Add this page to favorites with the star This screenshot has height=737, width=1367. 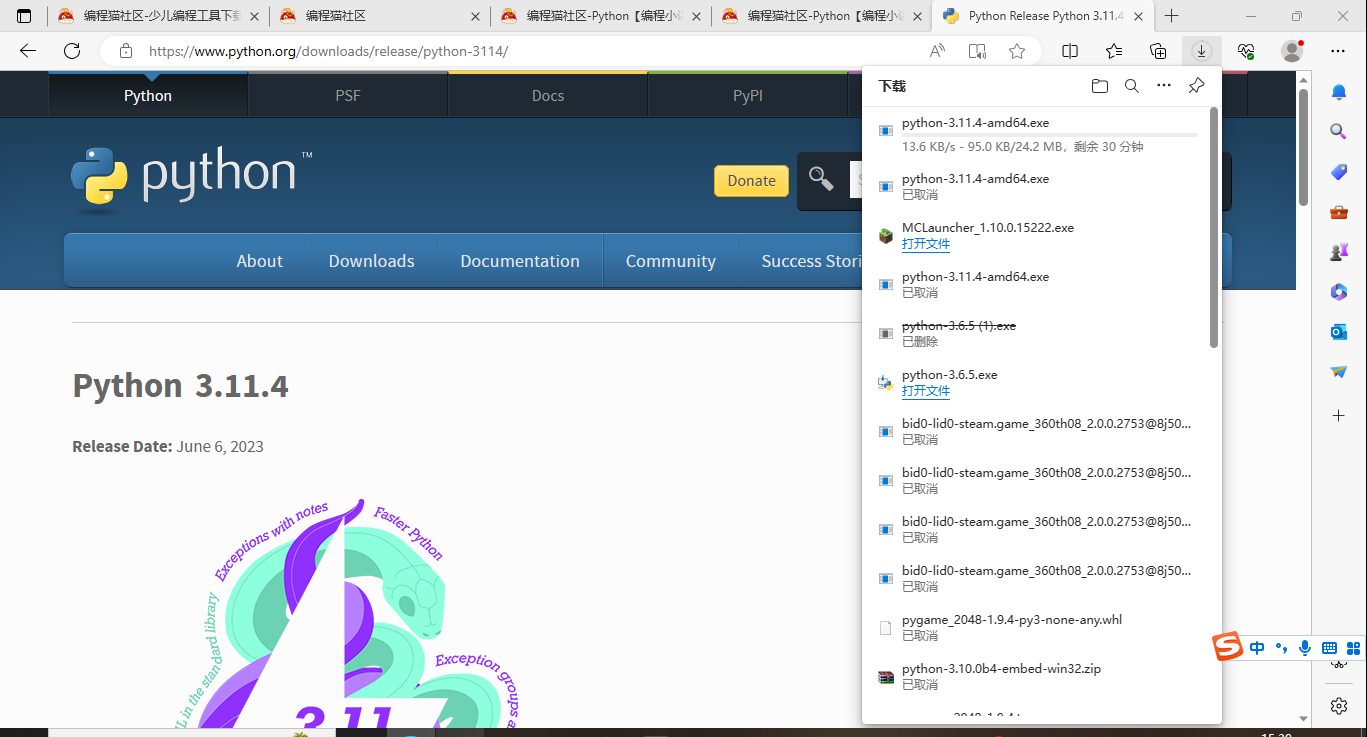point(1017,51)
